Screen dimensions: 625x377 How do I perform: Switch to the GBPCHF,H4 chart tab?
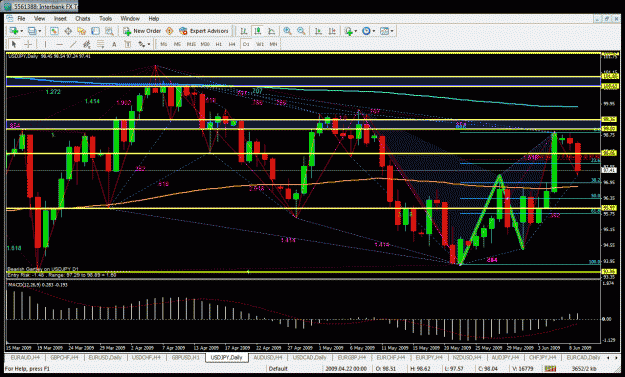point(65,357)
